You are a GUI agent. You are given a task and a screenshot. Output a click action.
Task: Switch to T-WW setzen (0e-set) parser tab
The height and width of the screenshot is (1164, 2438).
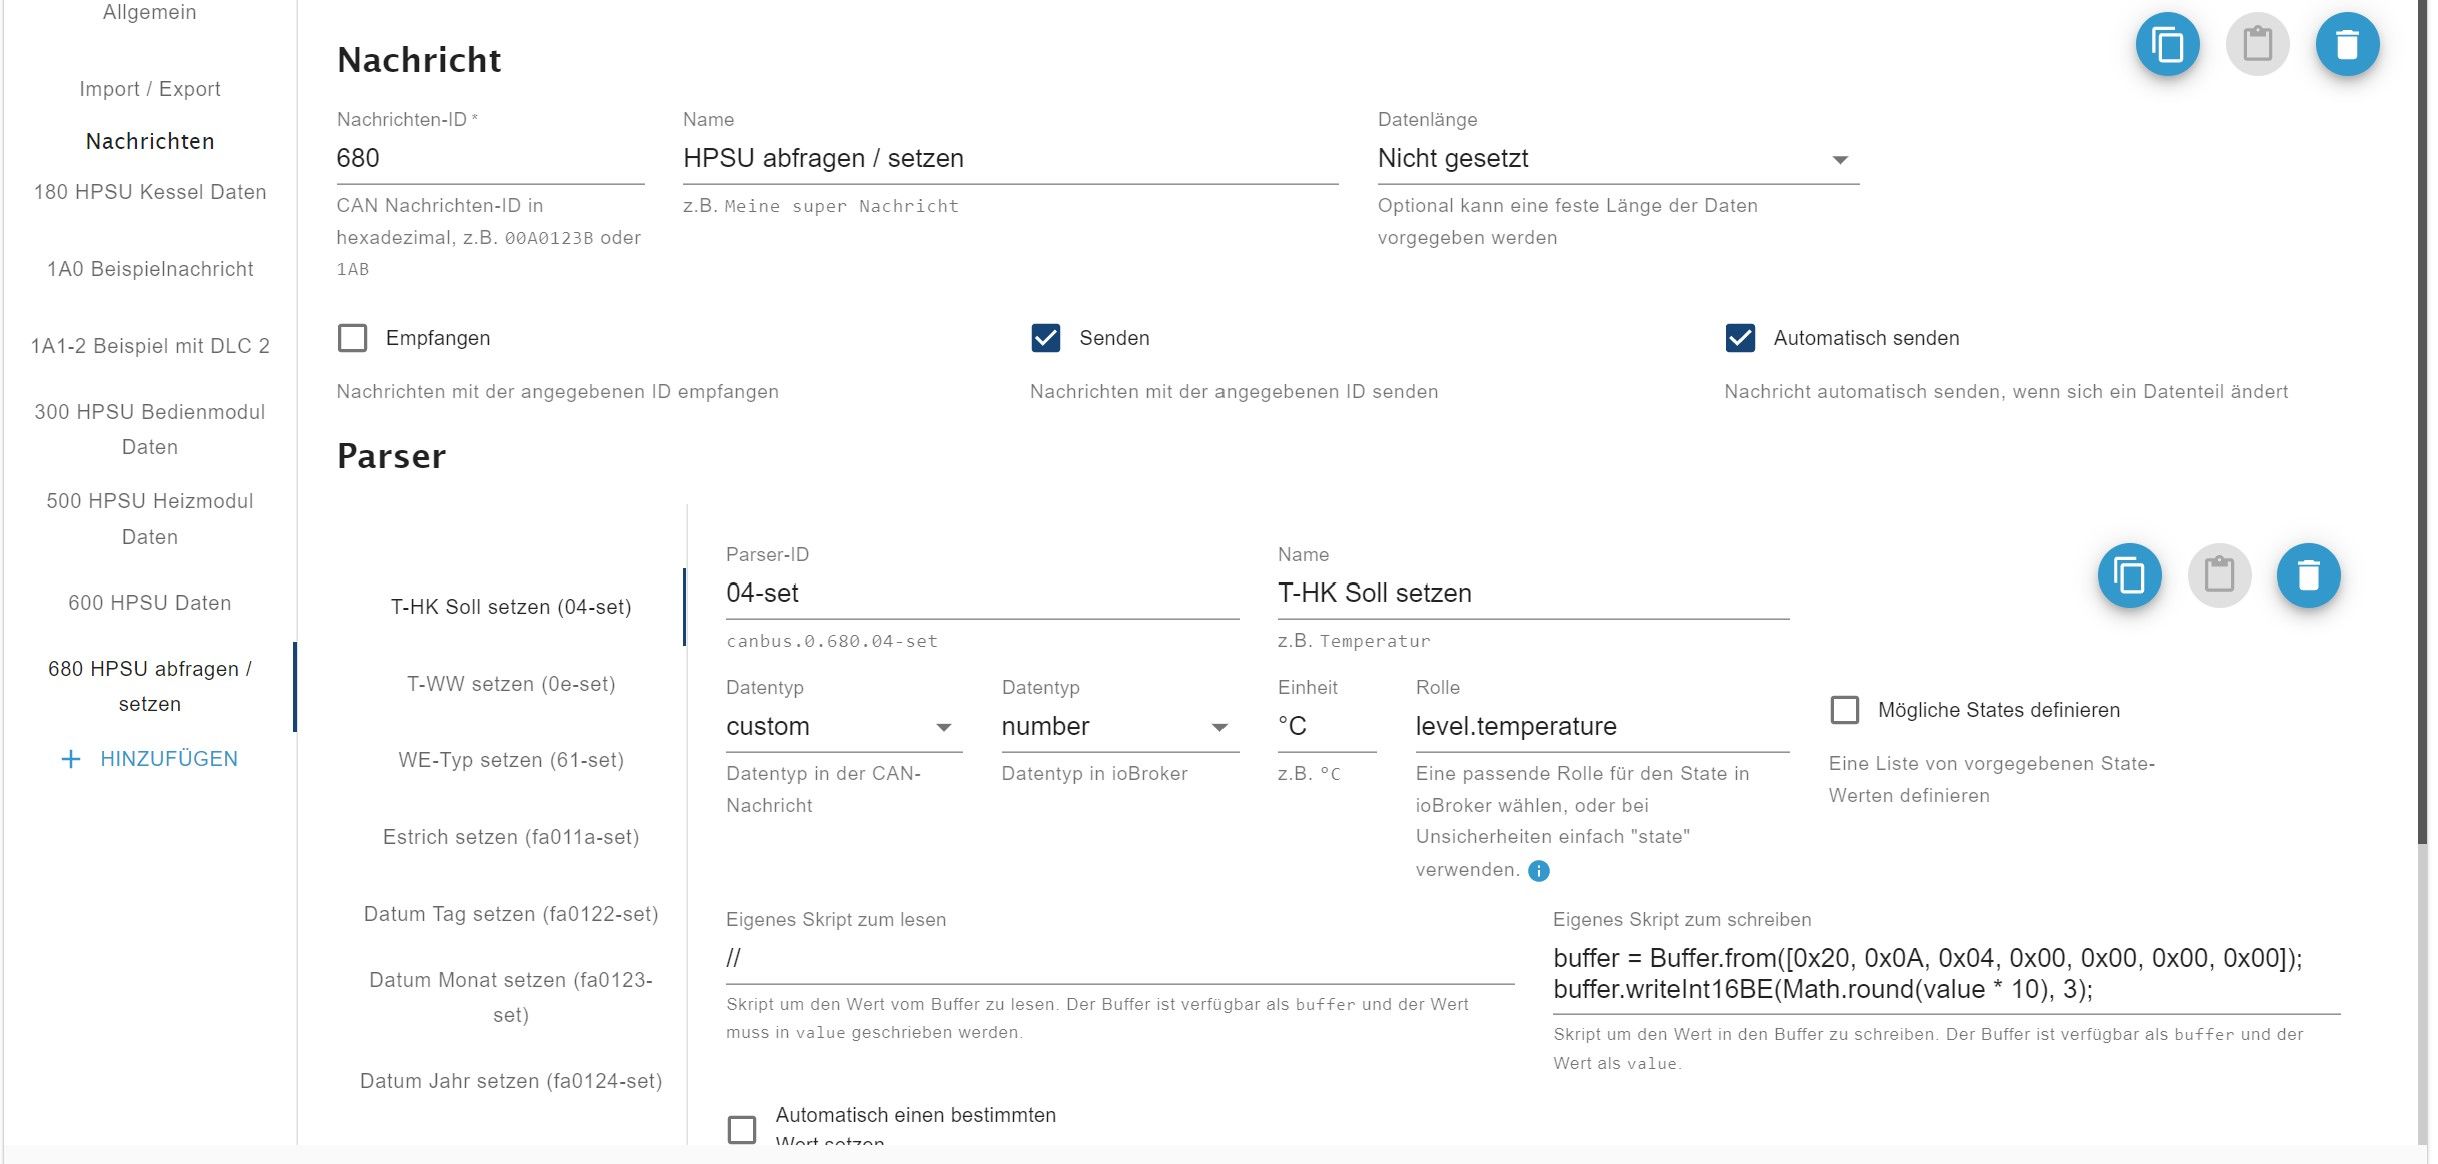(511, 684)
